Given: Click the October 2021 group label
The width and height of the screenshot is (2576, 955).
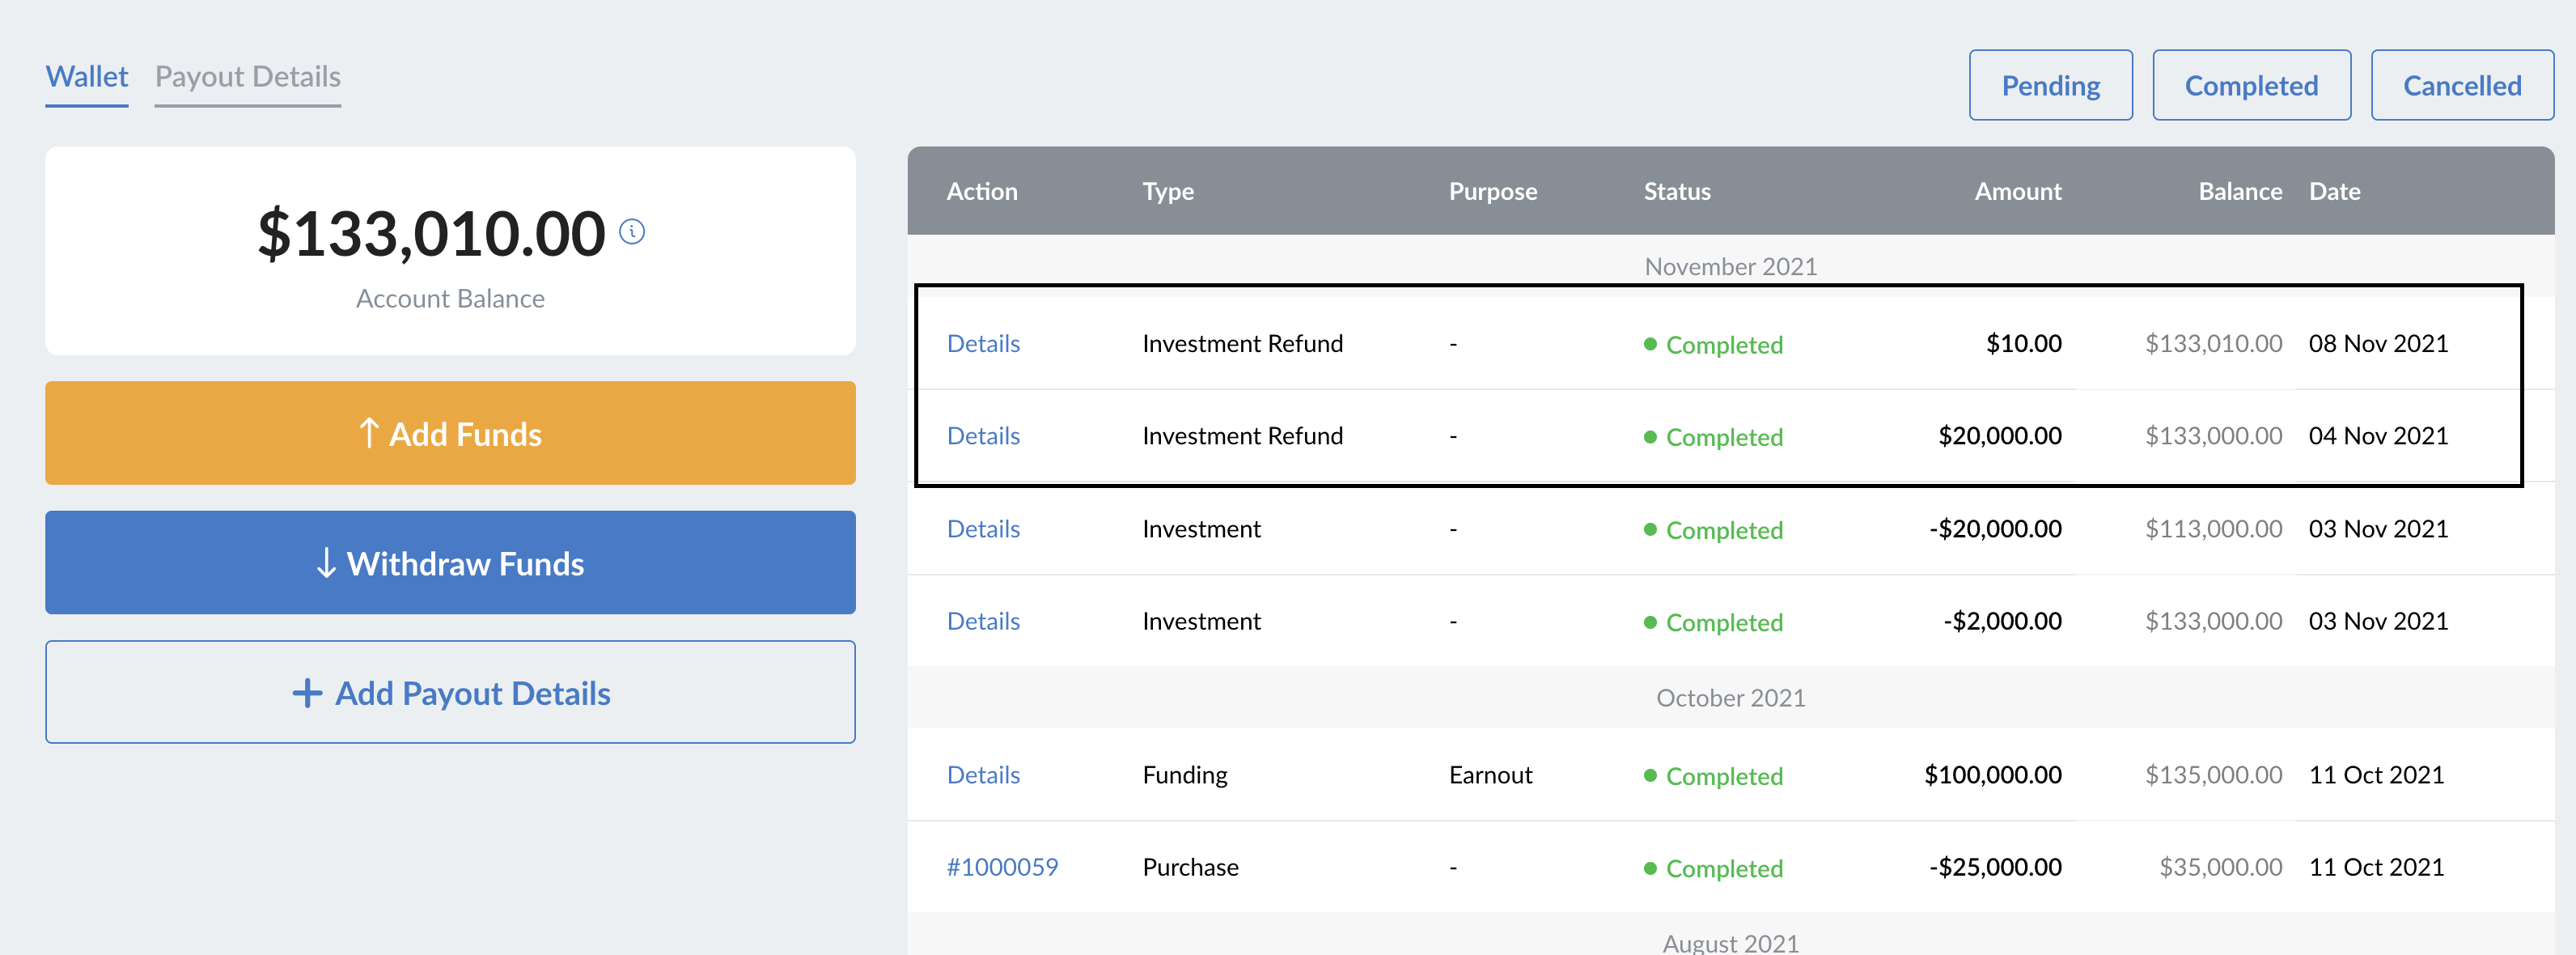Looking at the screenshot, I should click(x=1730, y=697).
